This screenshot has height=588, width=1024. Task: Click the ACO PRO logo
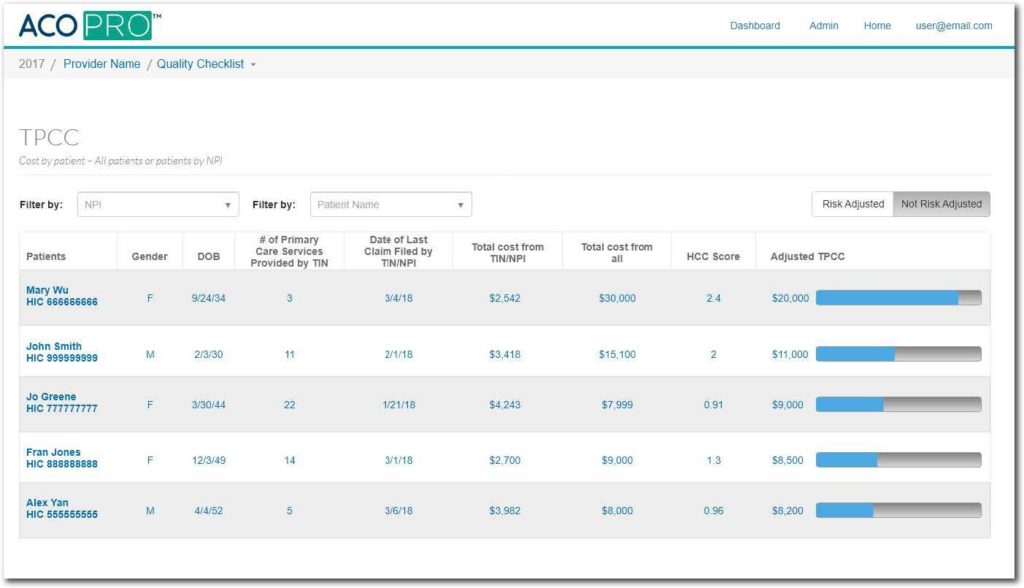88,25
